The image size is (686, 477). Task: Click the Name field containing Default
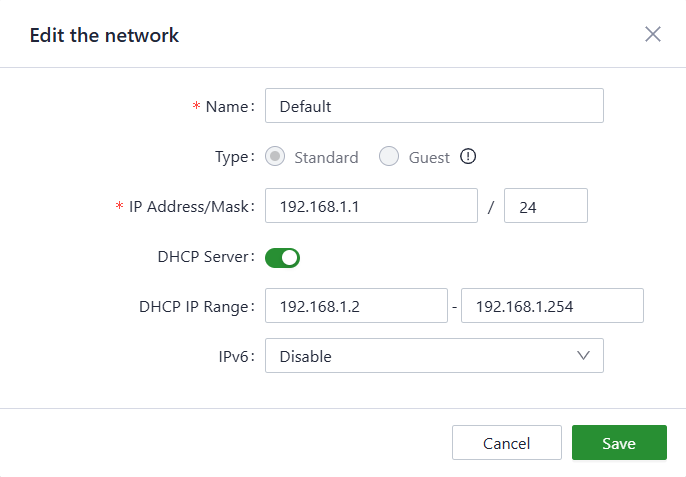pyautogui.click(x=434, y=106)
